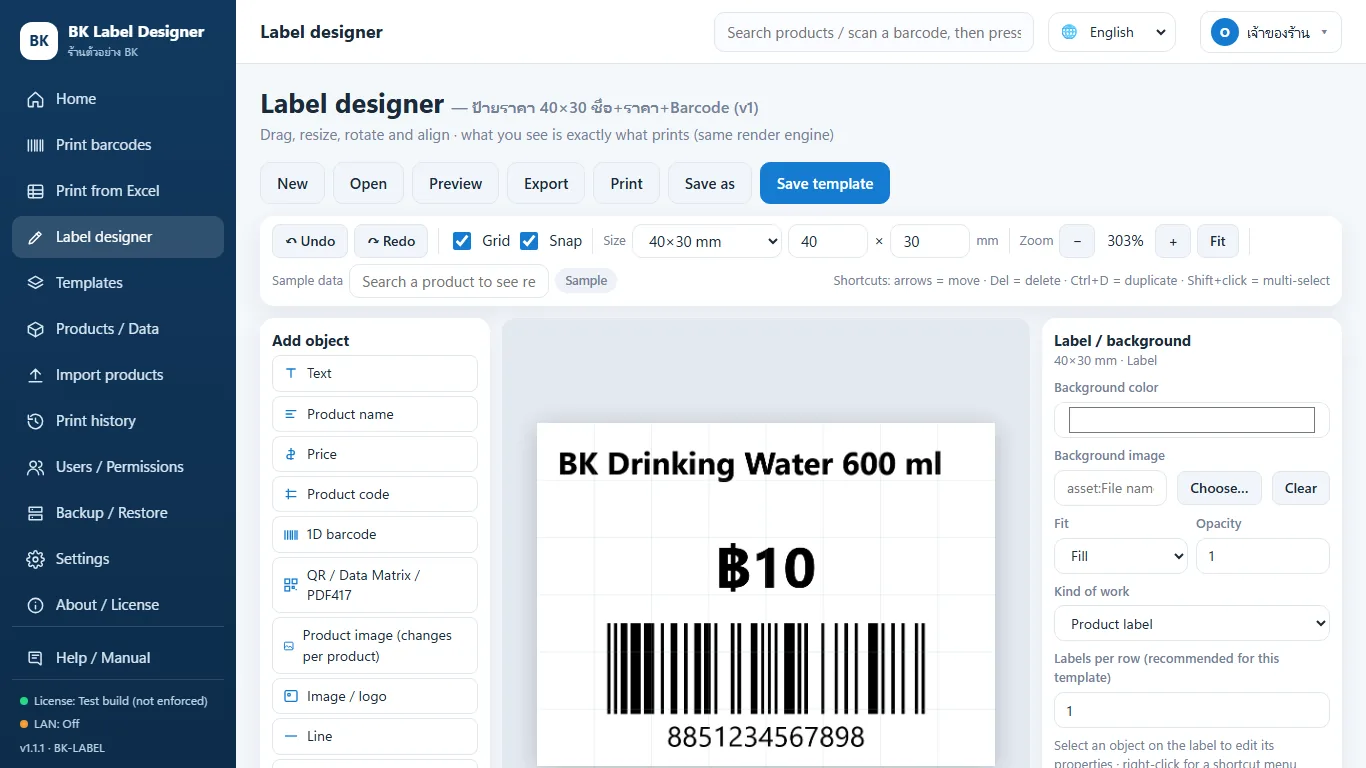Click the Print button
The height and width of the screenshot is (768, 1366).
tap(627, 183)
